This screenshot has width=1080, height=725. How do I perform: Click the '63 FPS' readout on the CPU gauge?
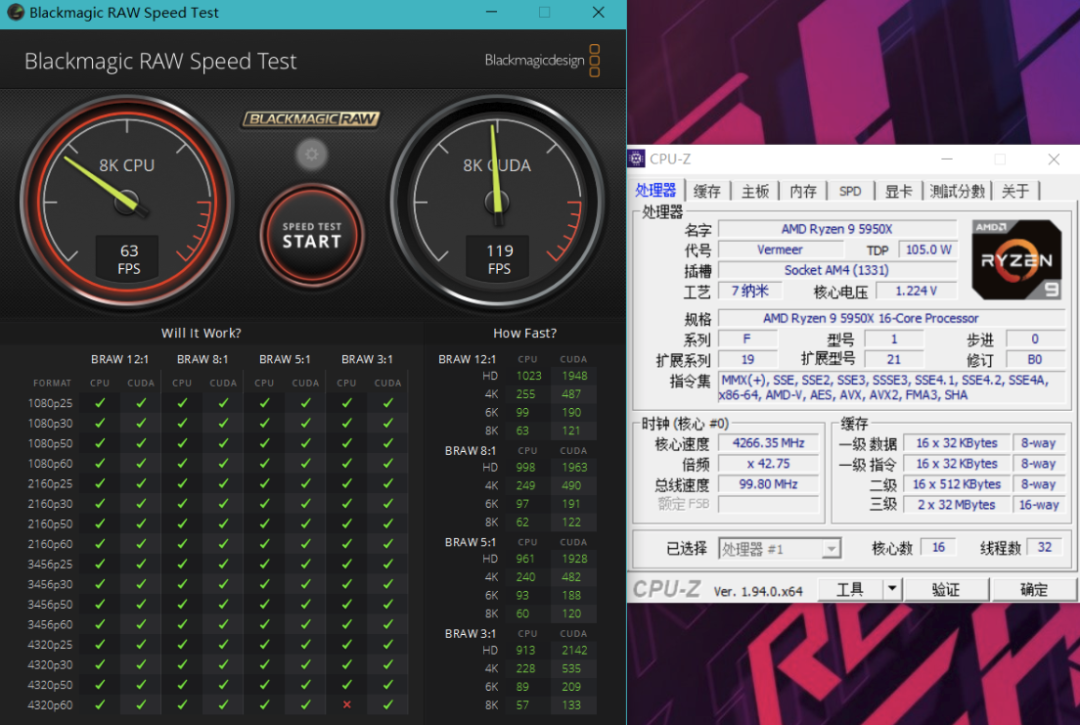click(x=129, y=259)
